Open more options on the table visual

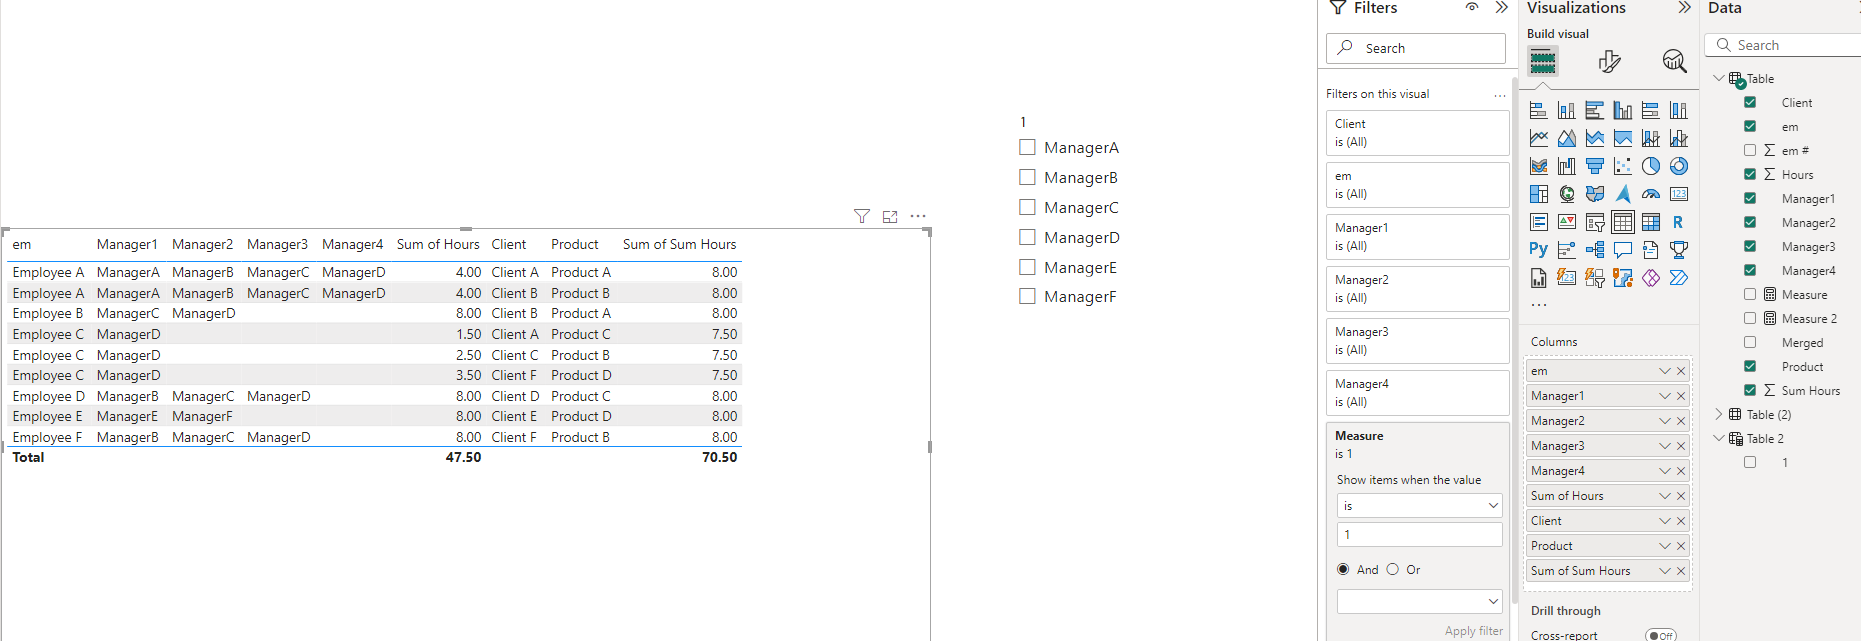click(x=918, y=216)
